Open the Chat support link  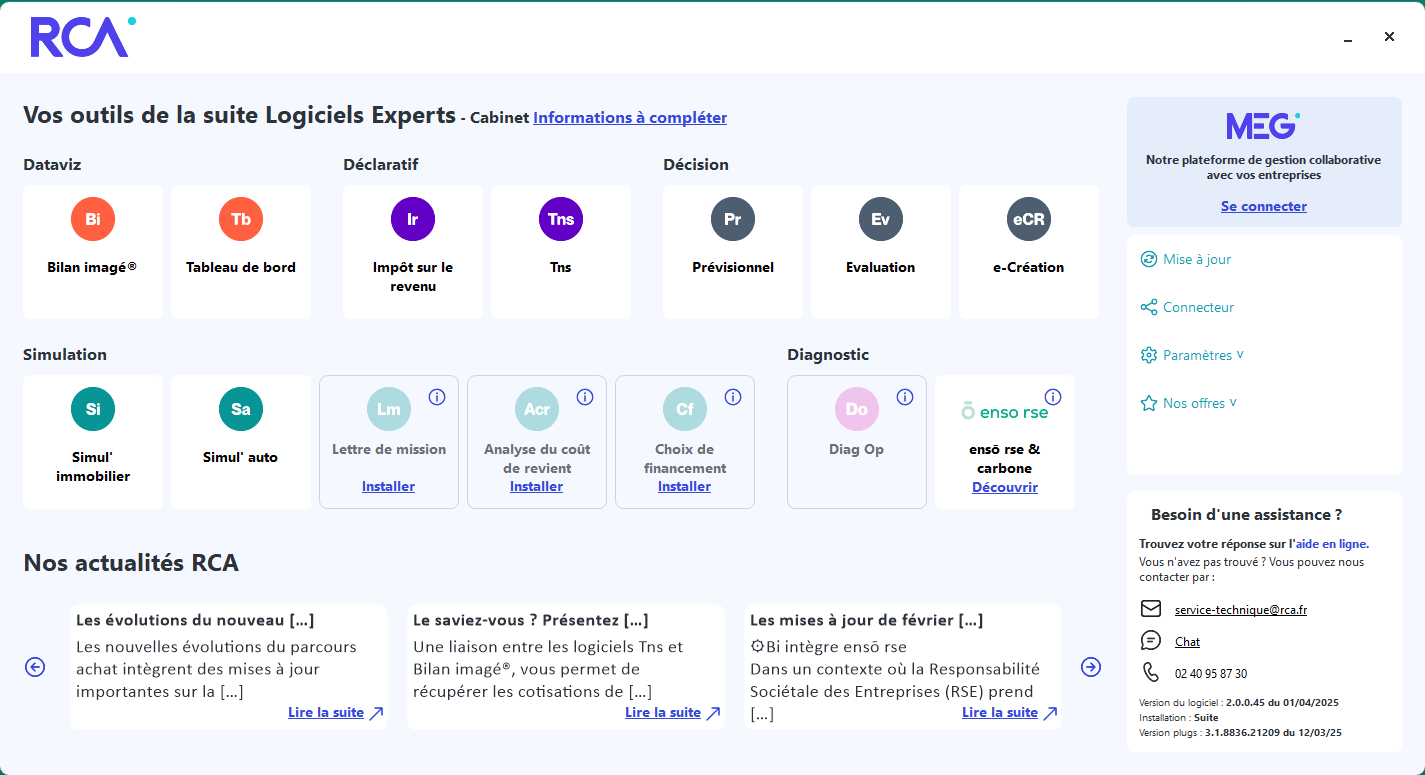(1187, 642)
